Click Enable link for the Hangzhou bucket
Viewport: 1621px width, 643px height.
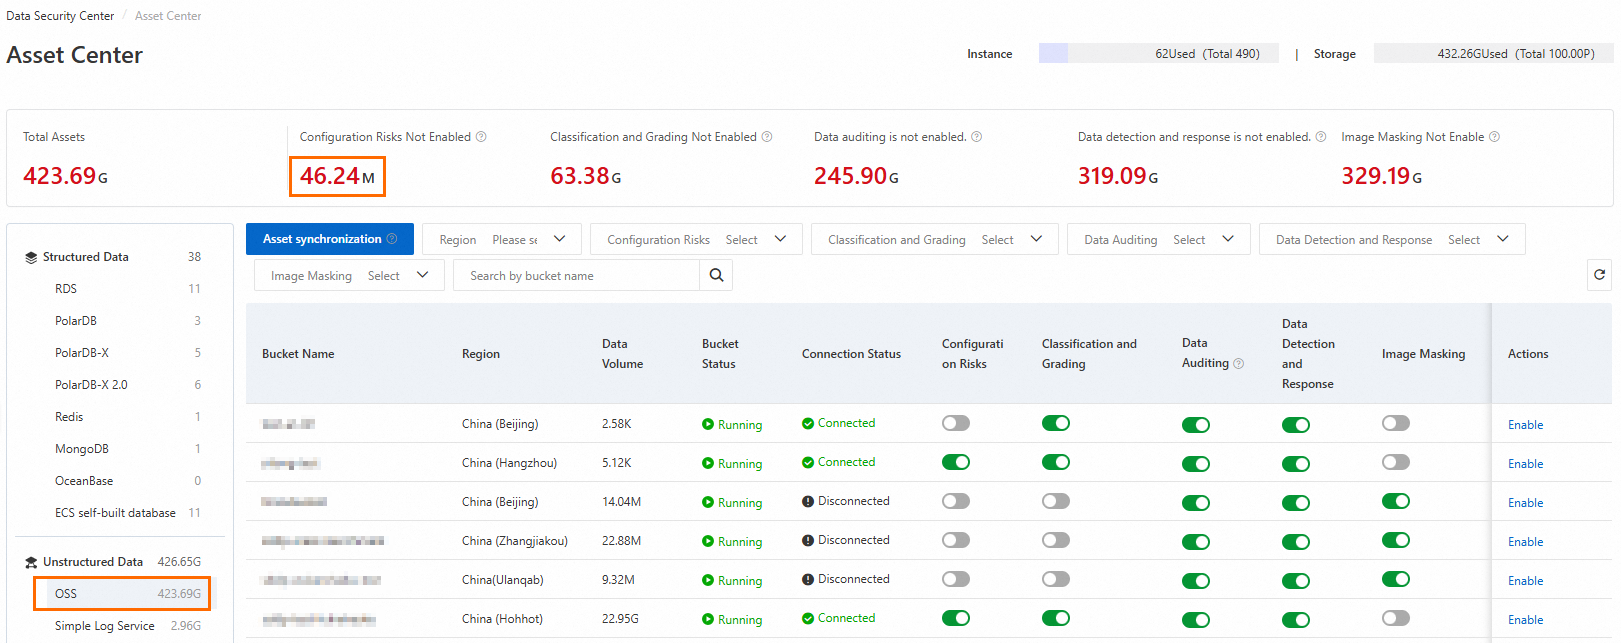click(x=1525, y=464)
